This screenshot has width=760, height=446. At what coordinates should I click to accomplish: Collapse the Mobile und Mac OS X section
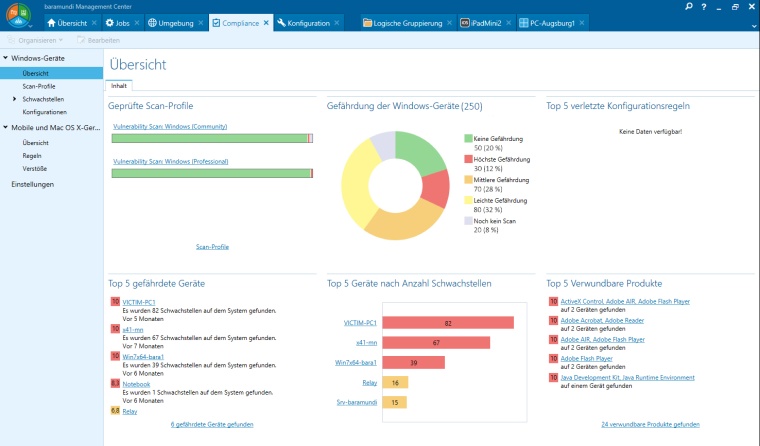[x=6, y=128]
